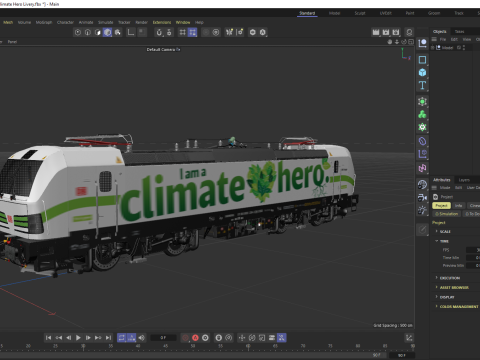Go to start of animation

tap(48, 338)
